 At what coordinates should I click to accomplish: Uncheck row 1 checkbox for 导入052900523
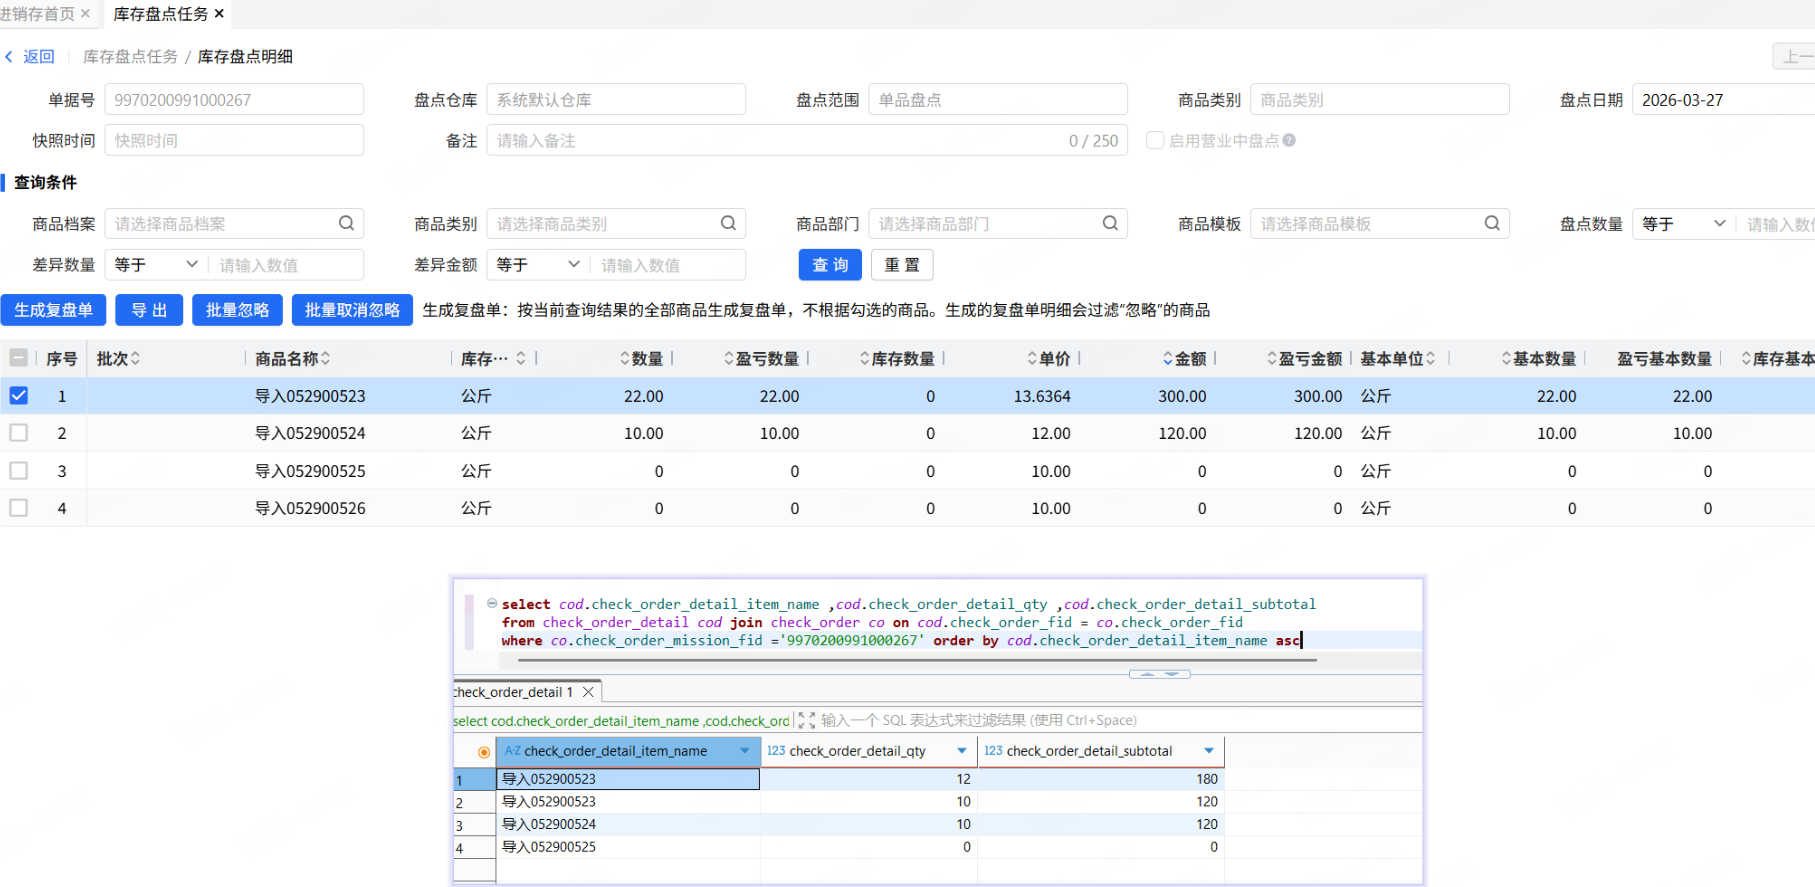[x=19, y=395]
